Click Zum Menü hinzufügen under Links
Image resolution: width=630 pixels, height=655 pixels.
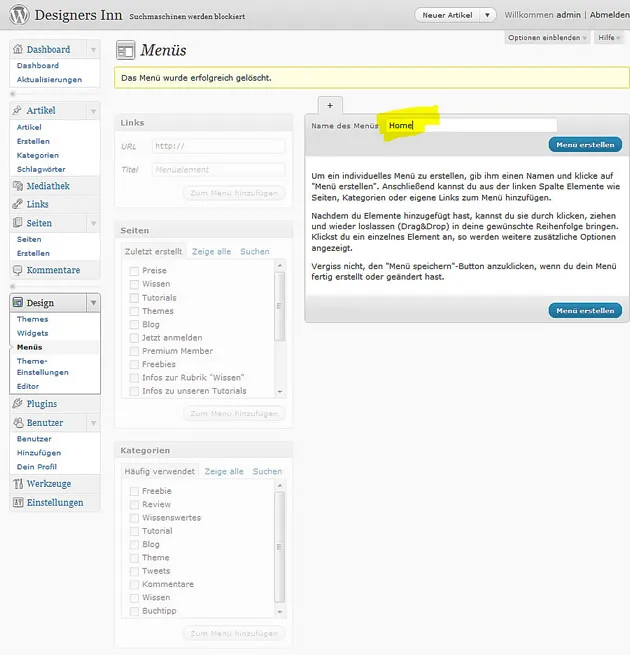pyautogui.click(x=234, y=193)
